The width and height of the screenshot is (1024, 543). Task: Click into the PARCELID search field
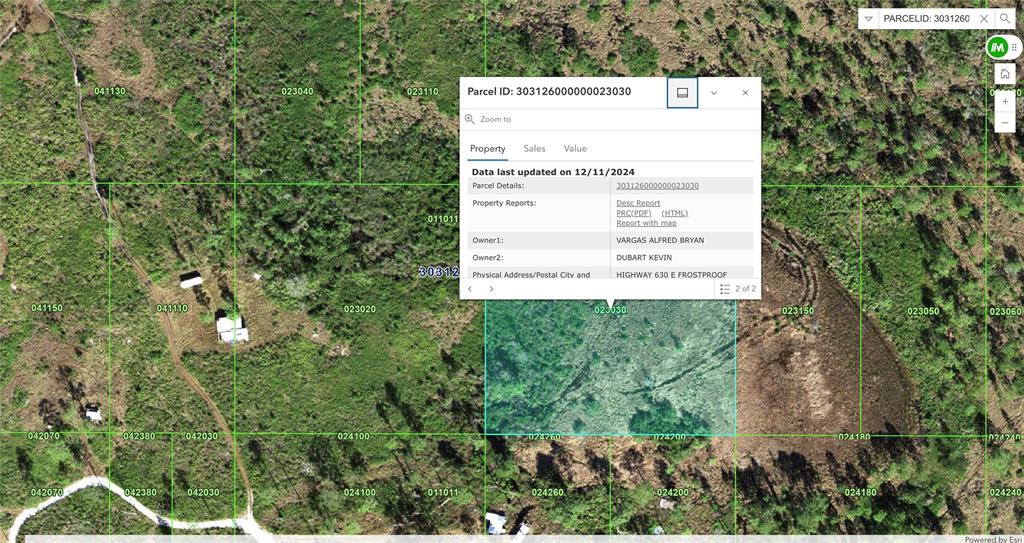[x=925, y=19]
